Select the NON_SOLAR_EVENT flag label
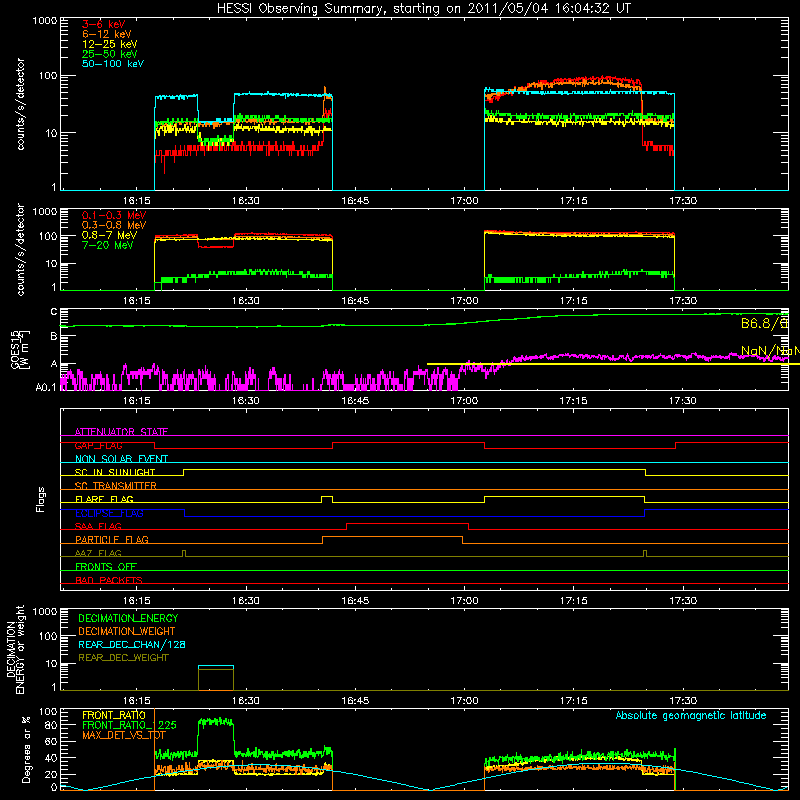Screen dimensions: 800x800 point(121,459)
